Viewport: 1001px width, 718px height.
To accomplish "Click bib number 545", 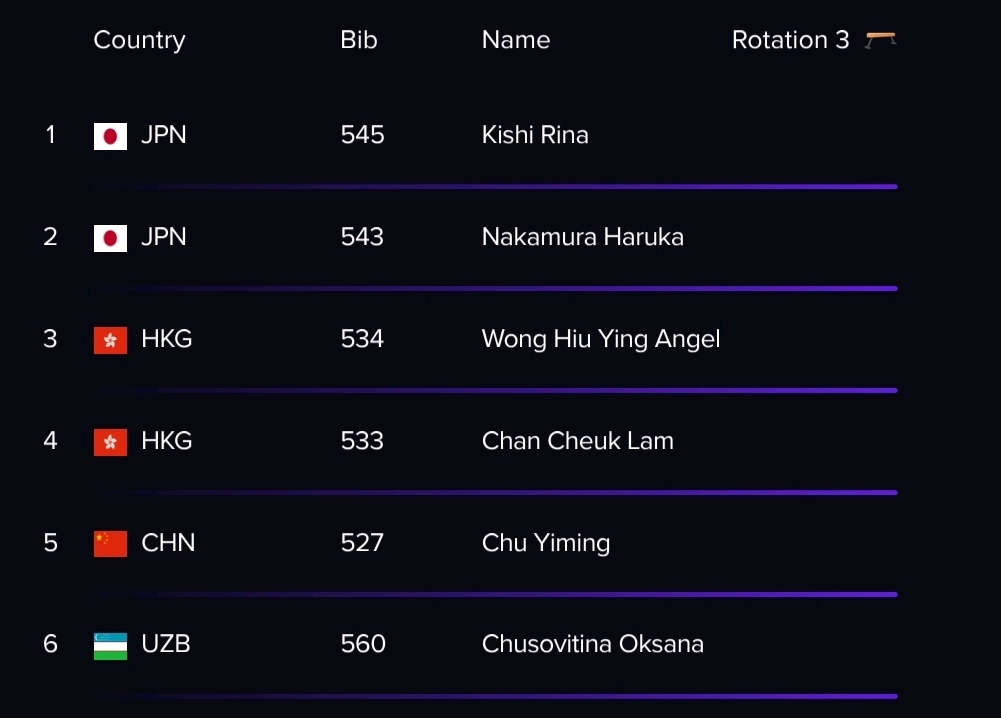I will [362, 135].
